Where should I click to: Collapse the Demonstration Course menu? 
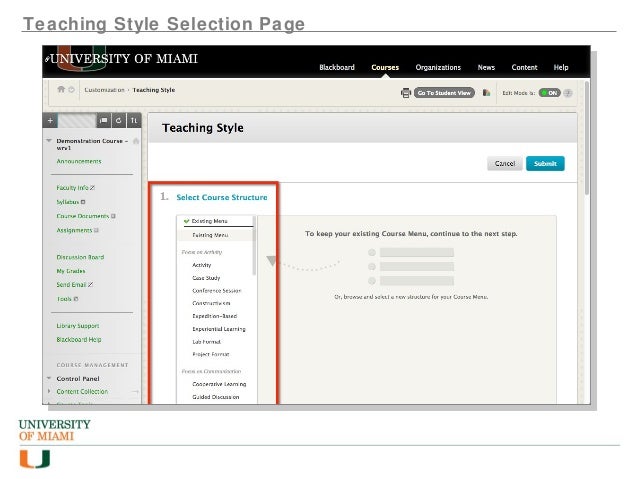click(x=49, y=140)
